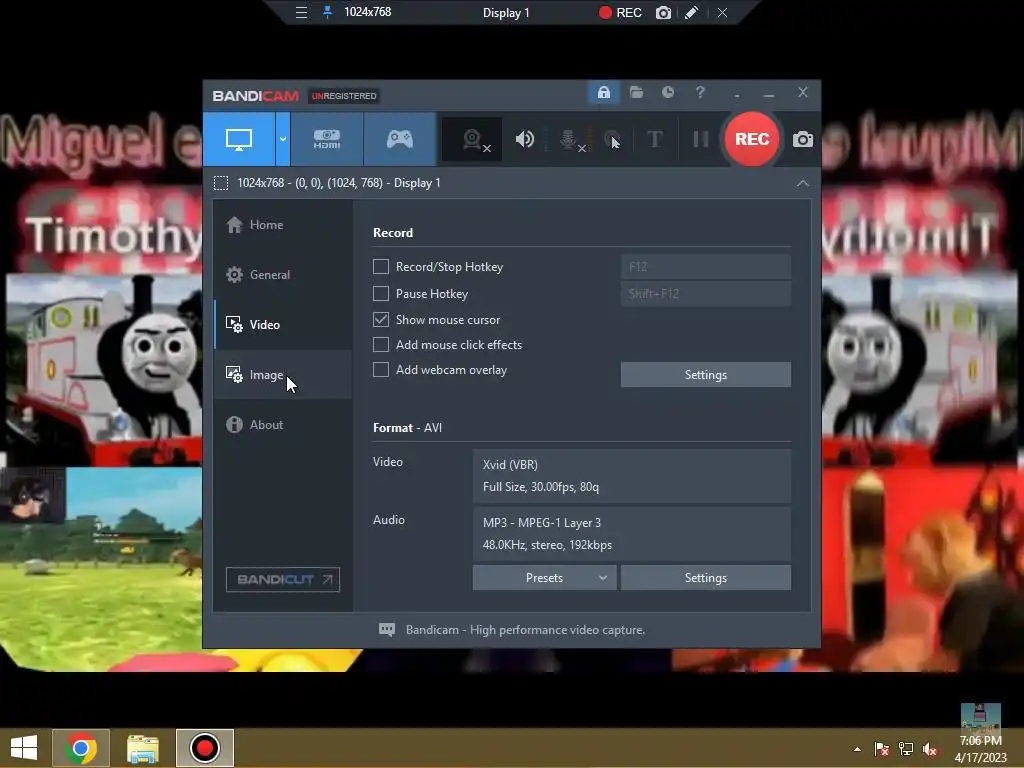Screen dimensions: 1024x768
Task: Click the F12 hotkey input field
Action: click(x=705, y=266)
